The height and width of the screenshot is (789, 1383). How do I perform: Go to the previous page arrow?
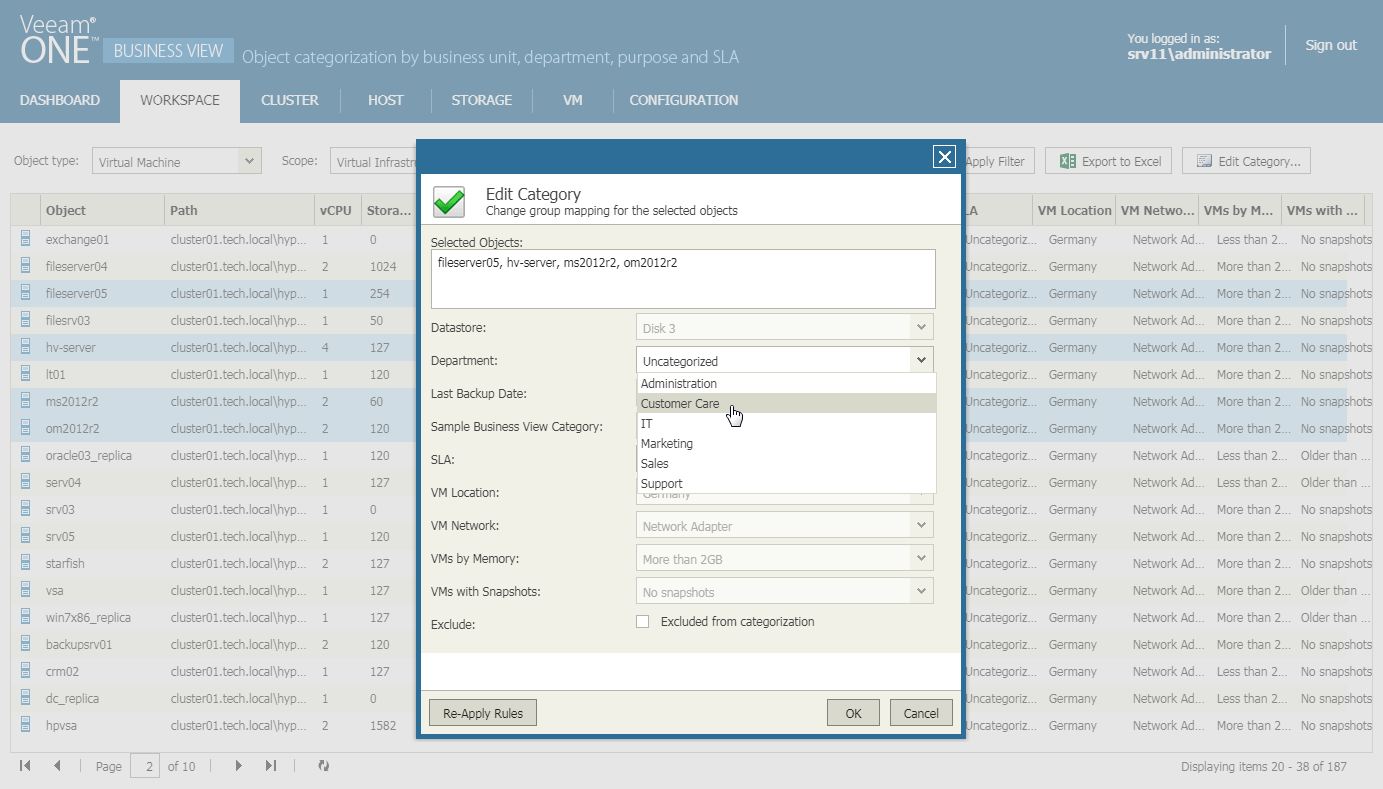click(57, 766)
